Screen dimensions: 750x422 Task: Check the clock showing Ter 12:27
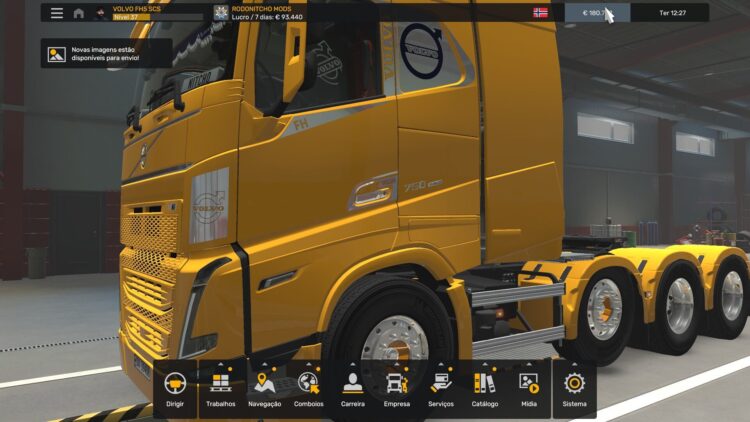tap(672, 13)
